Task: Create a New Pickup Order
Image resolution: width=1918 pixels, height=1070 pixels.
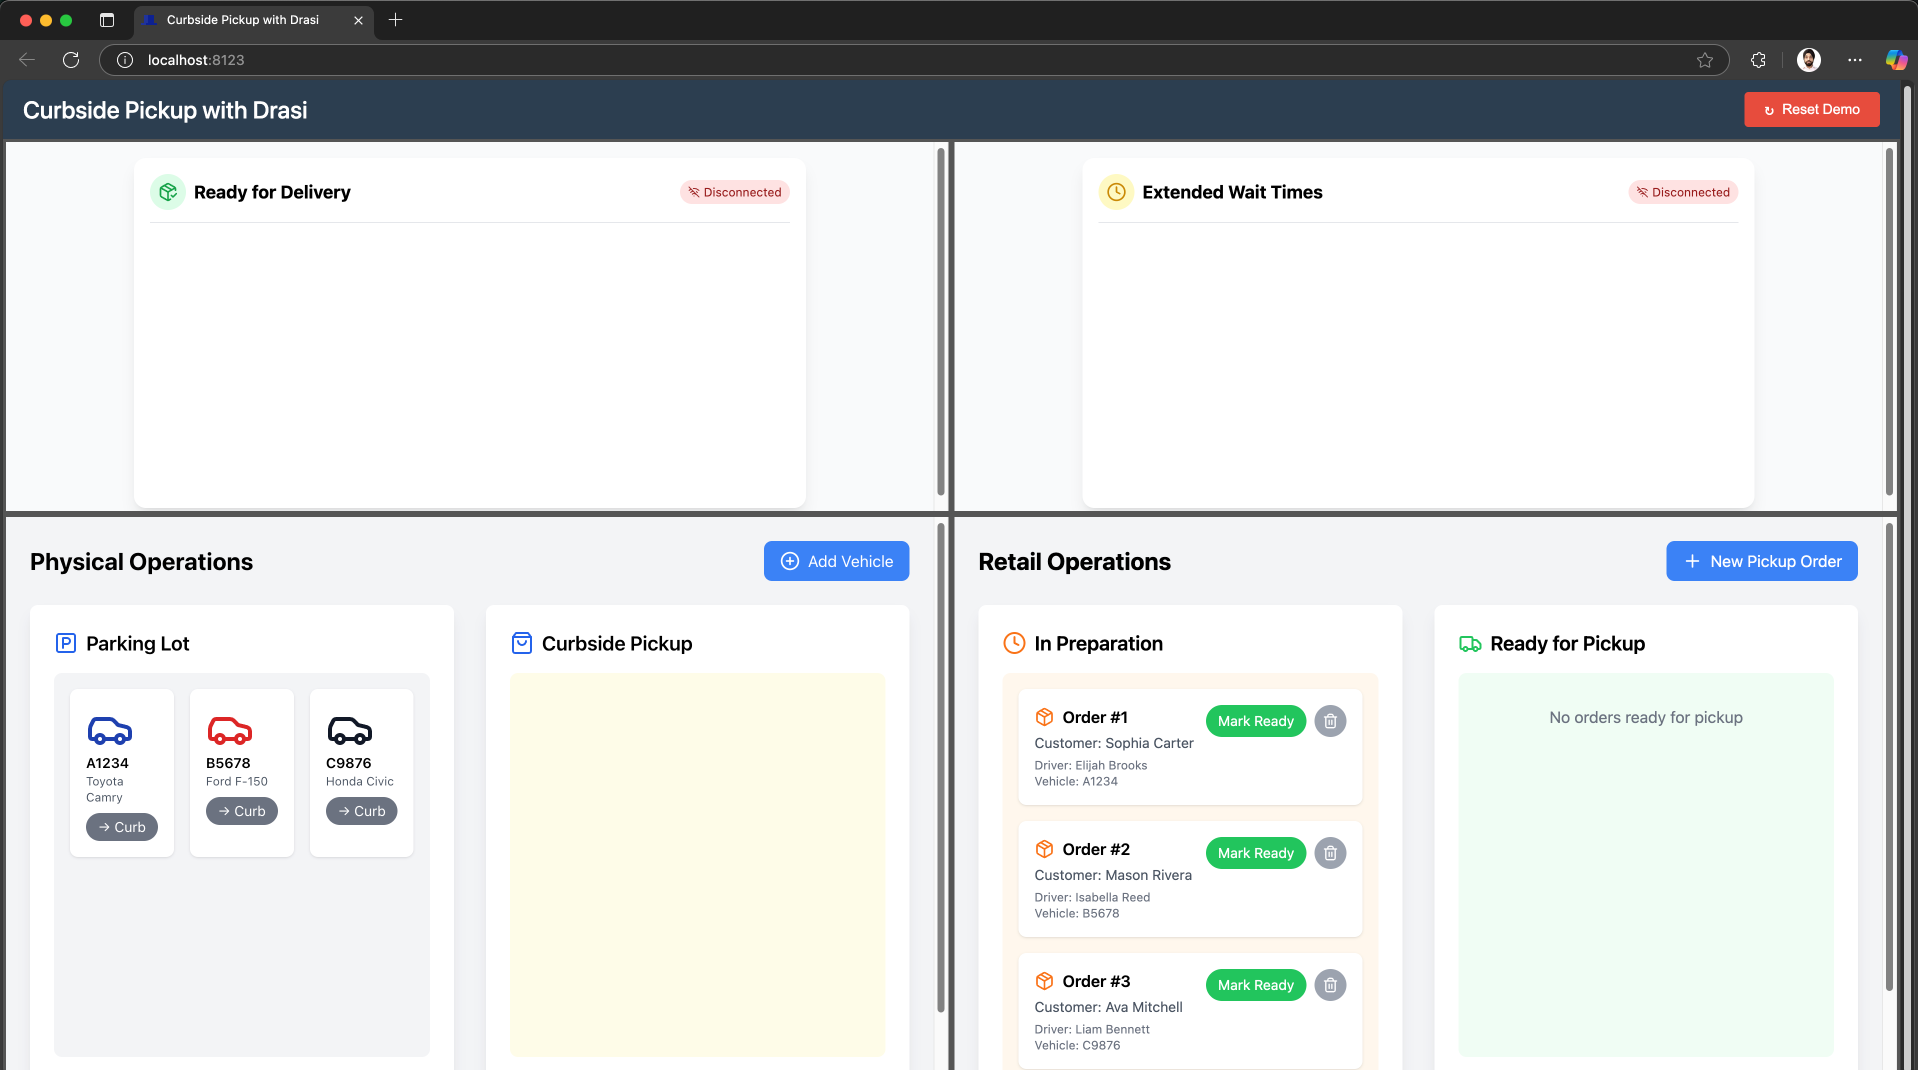Action: (x=1761, y=561)
